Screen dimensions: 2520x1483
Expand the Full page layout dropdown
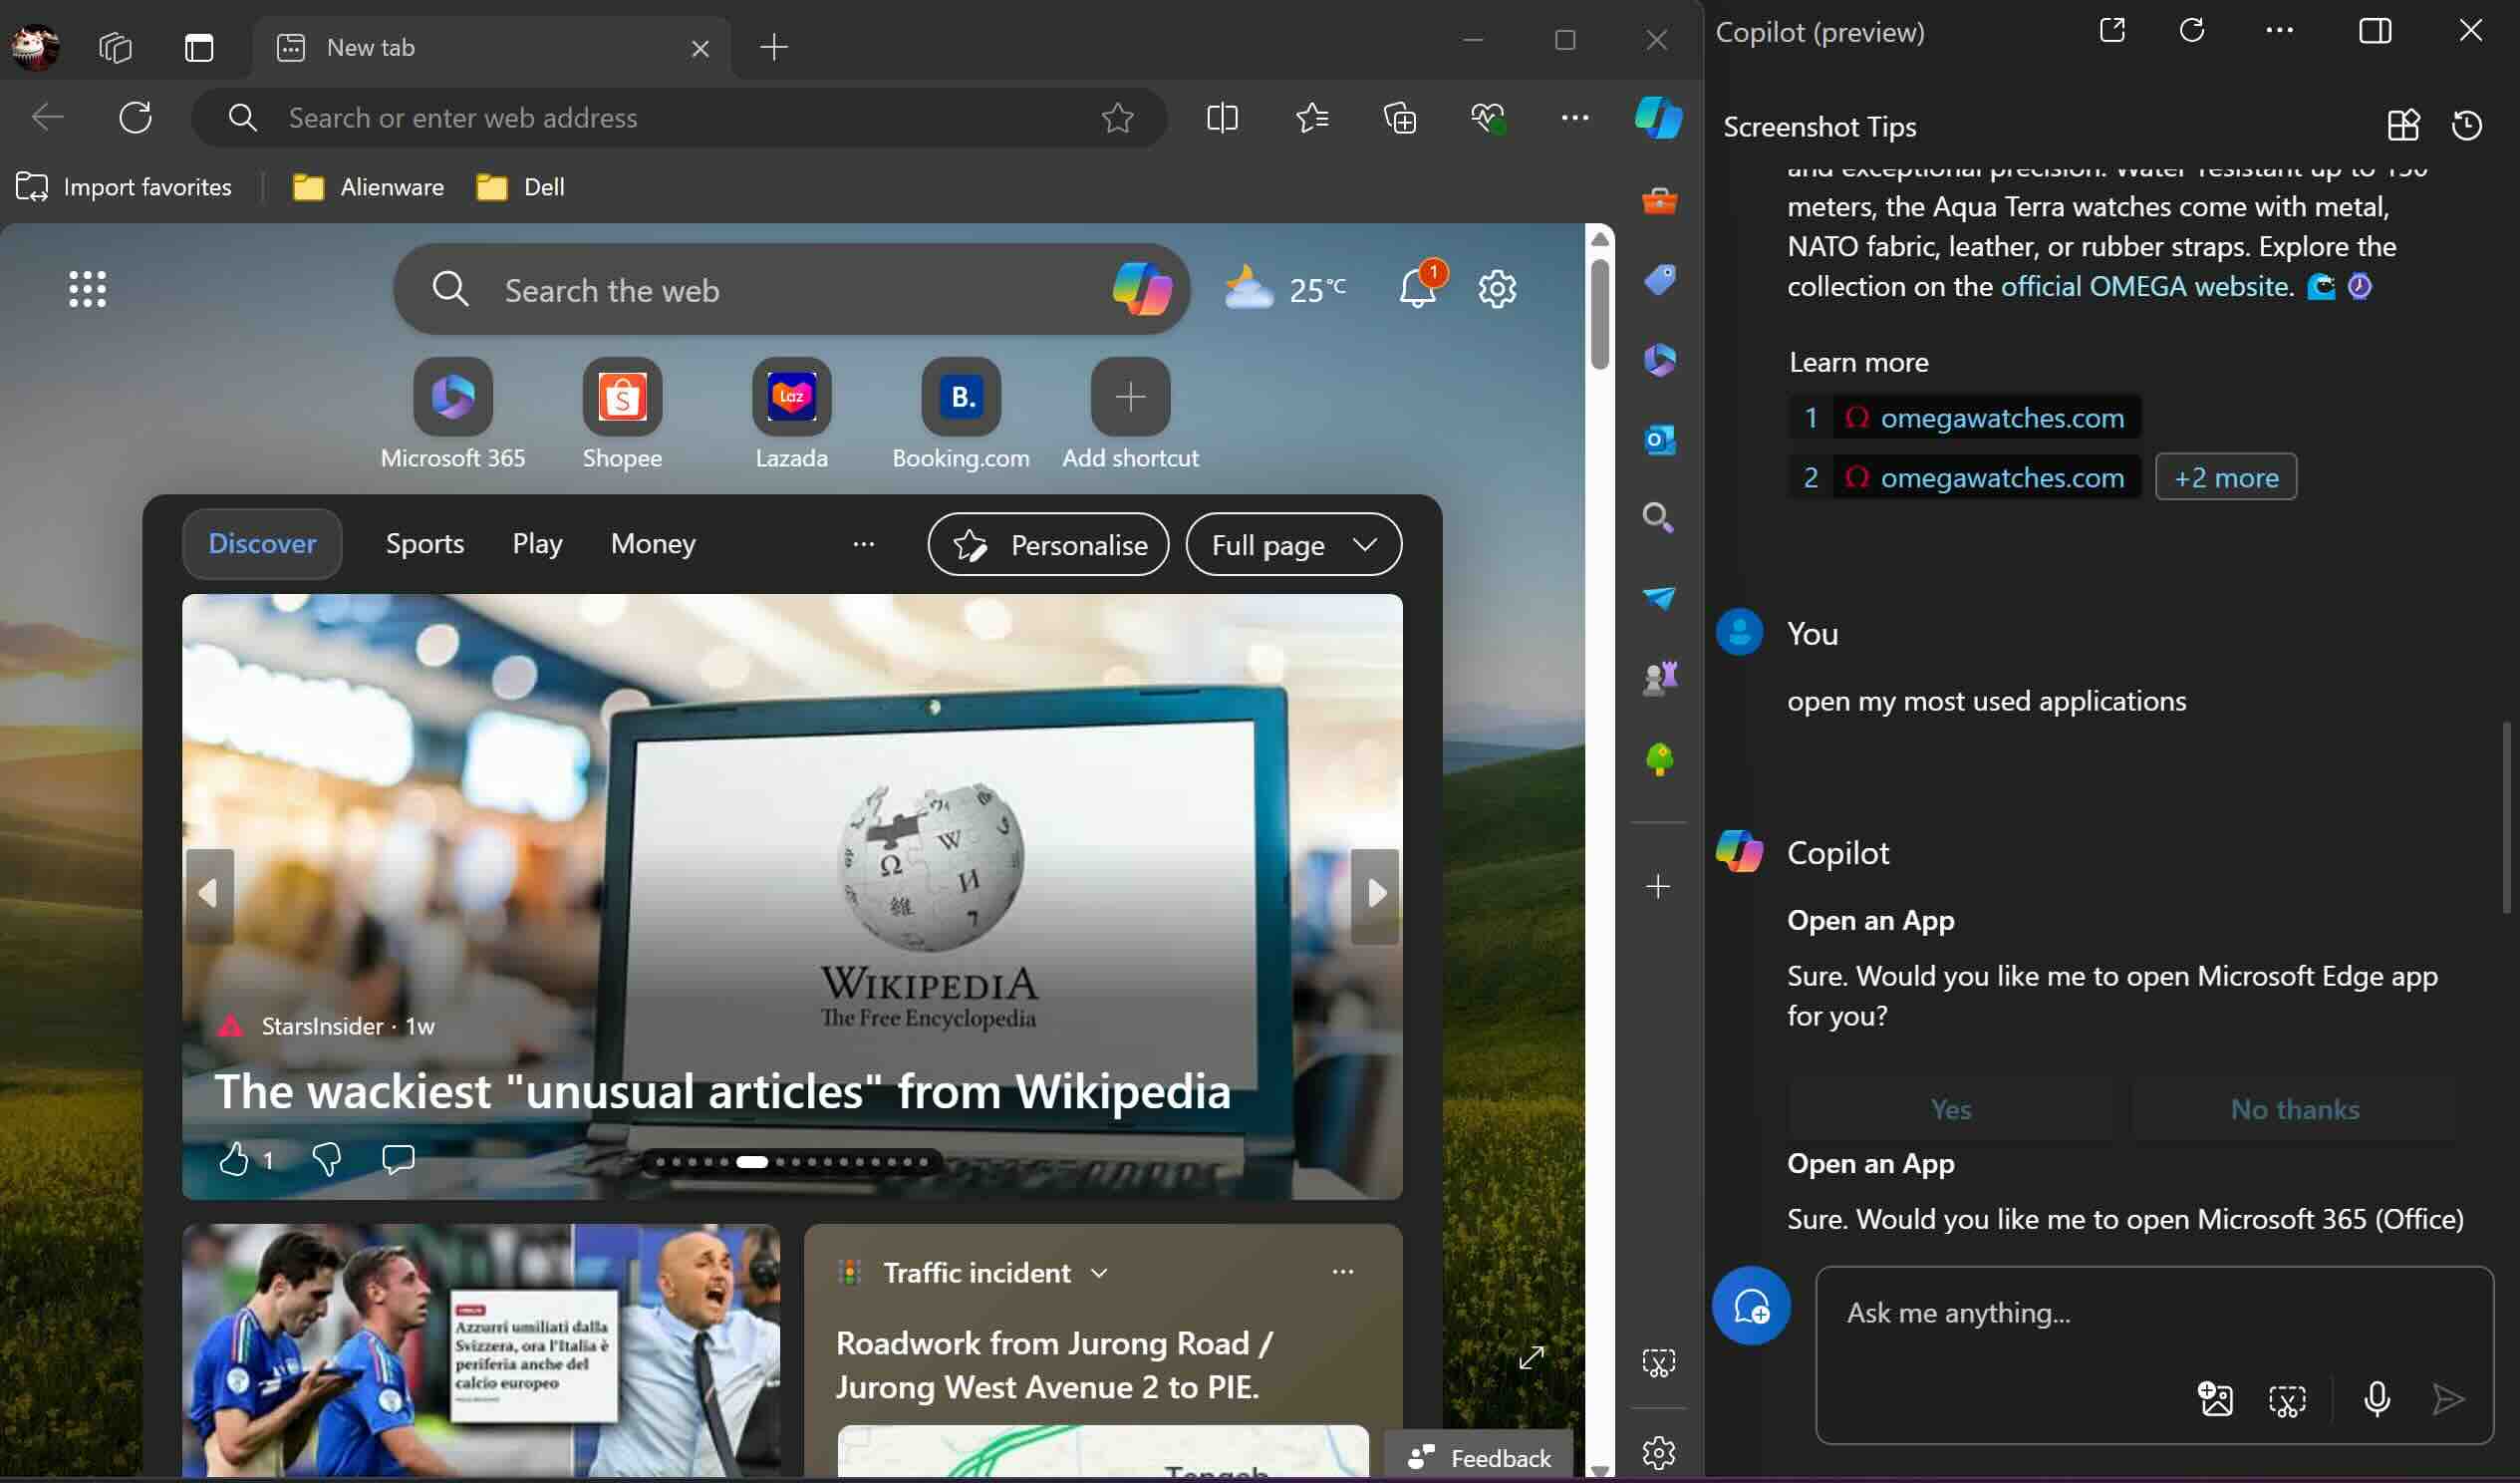1294,545
